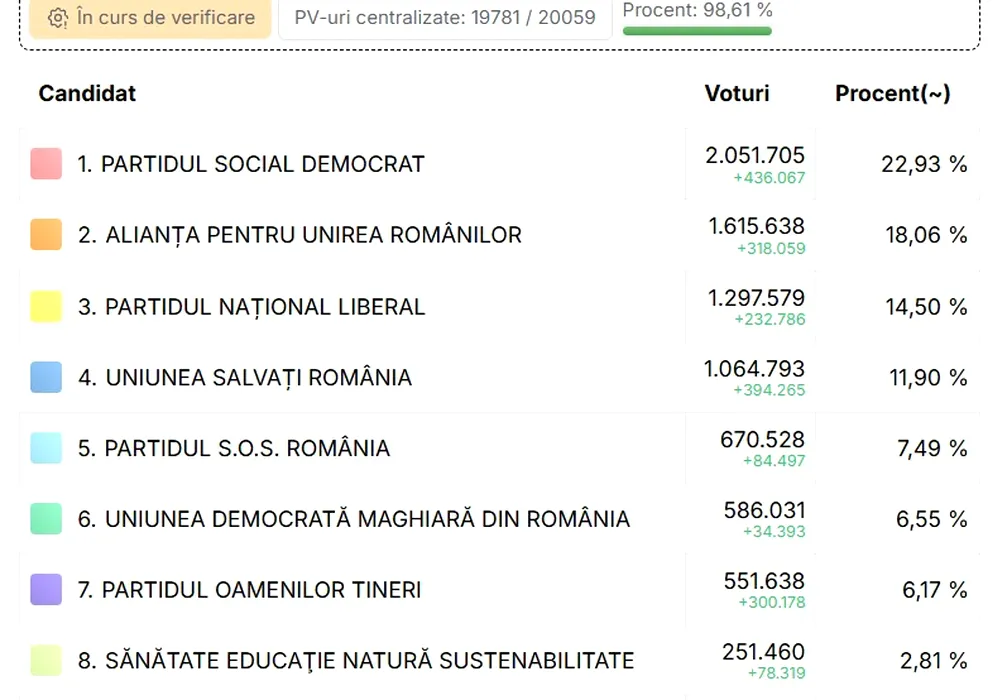Select the PV-uri centralizate counter box
The width and height of the screenshot is (1007, 700).
tap(445, 17)
